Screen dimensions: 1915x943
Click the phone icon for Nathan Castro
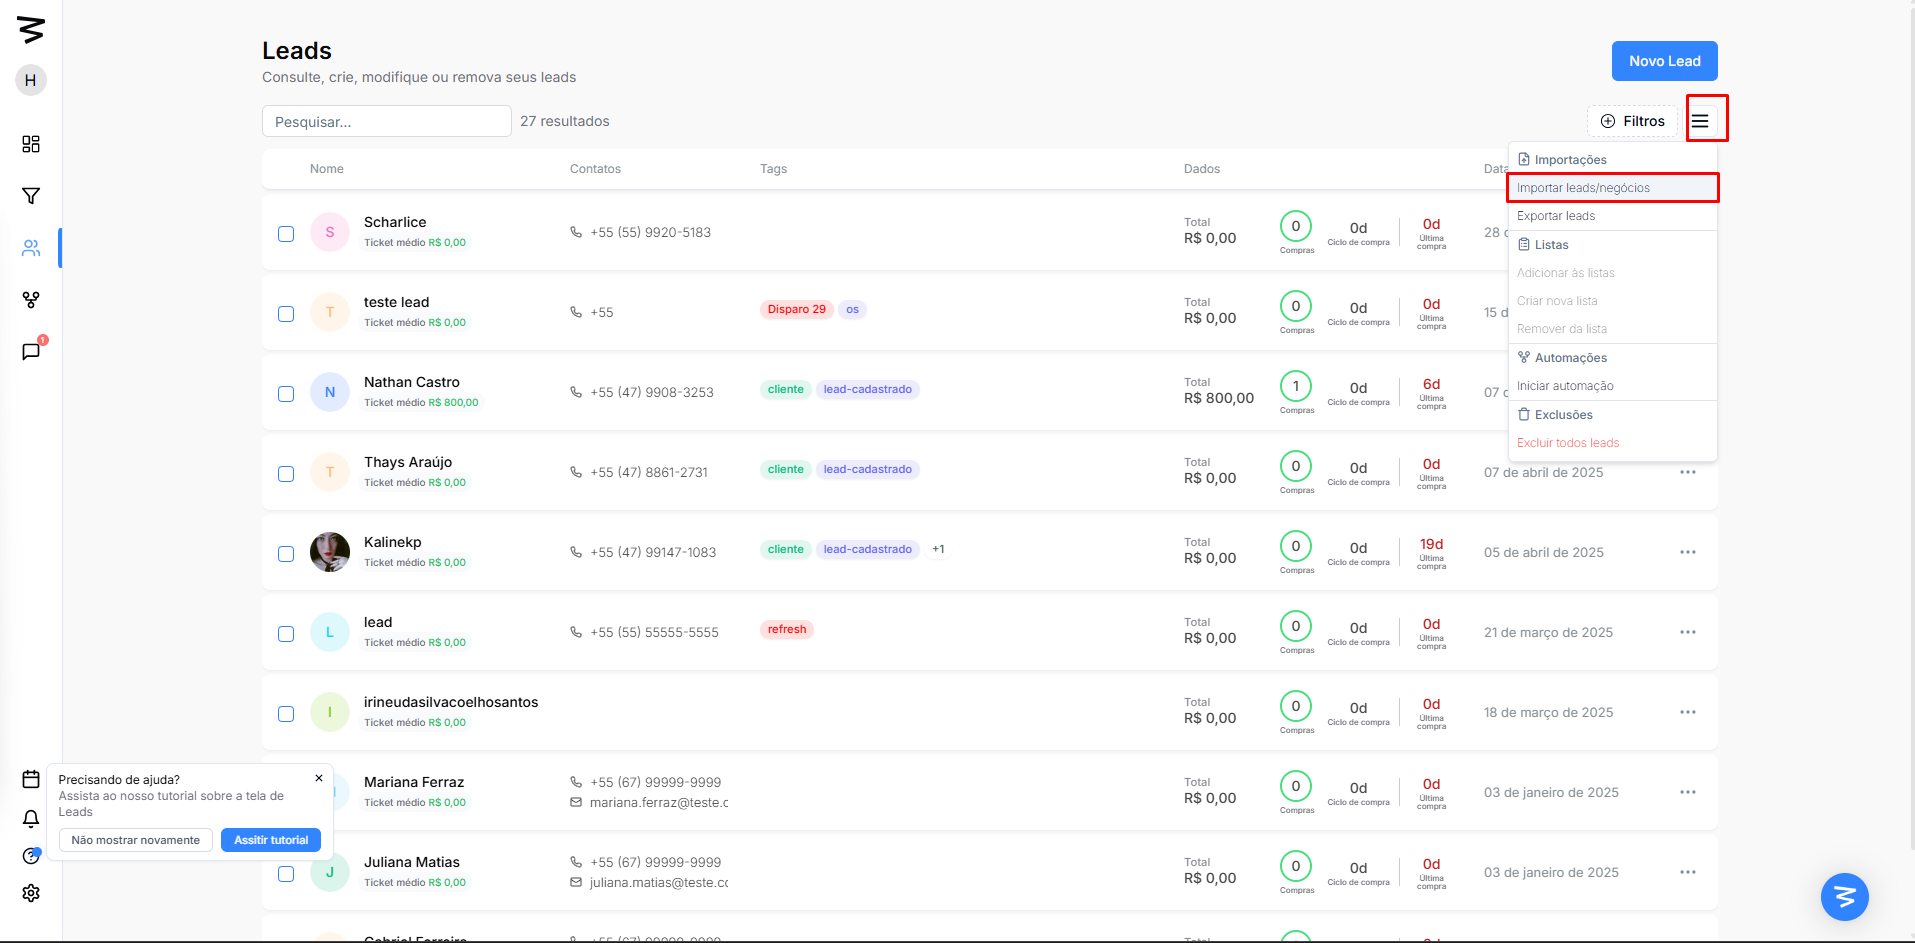[576, 392]
